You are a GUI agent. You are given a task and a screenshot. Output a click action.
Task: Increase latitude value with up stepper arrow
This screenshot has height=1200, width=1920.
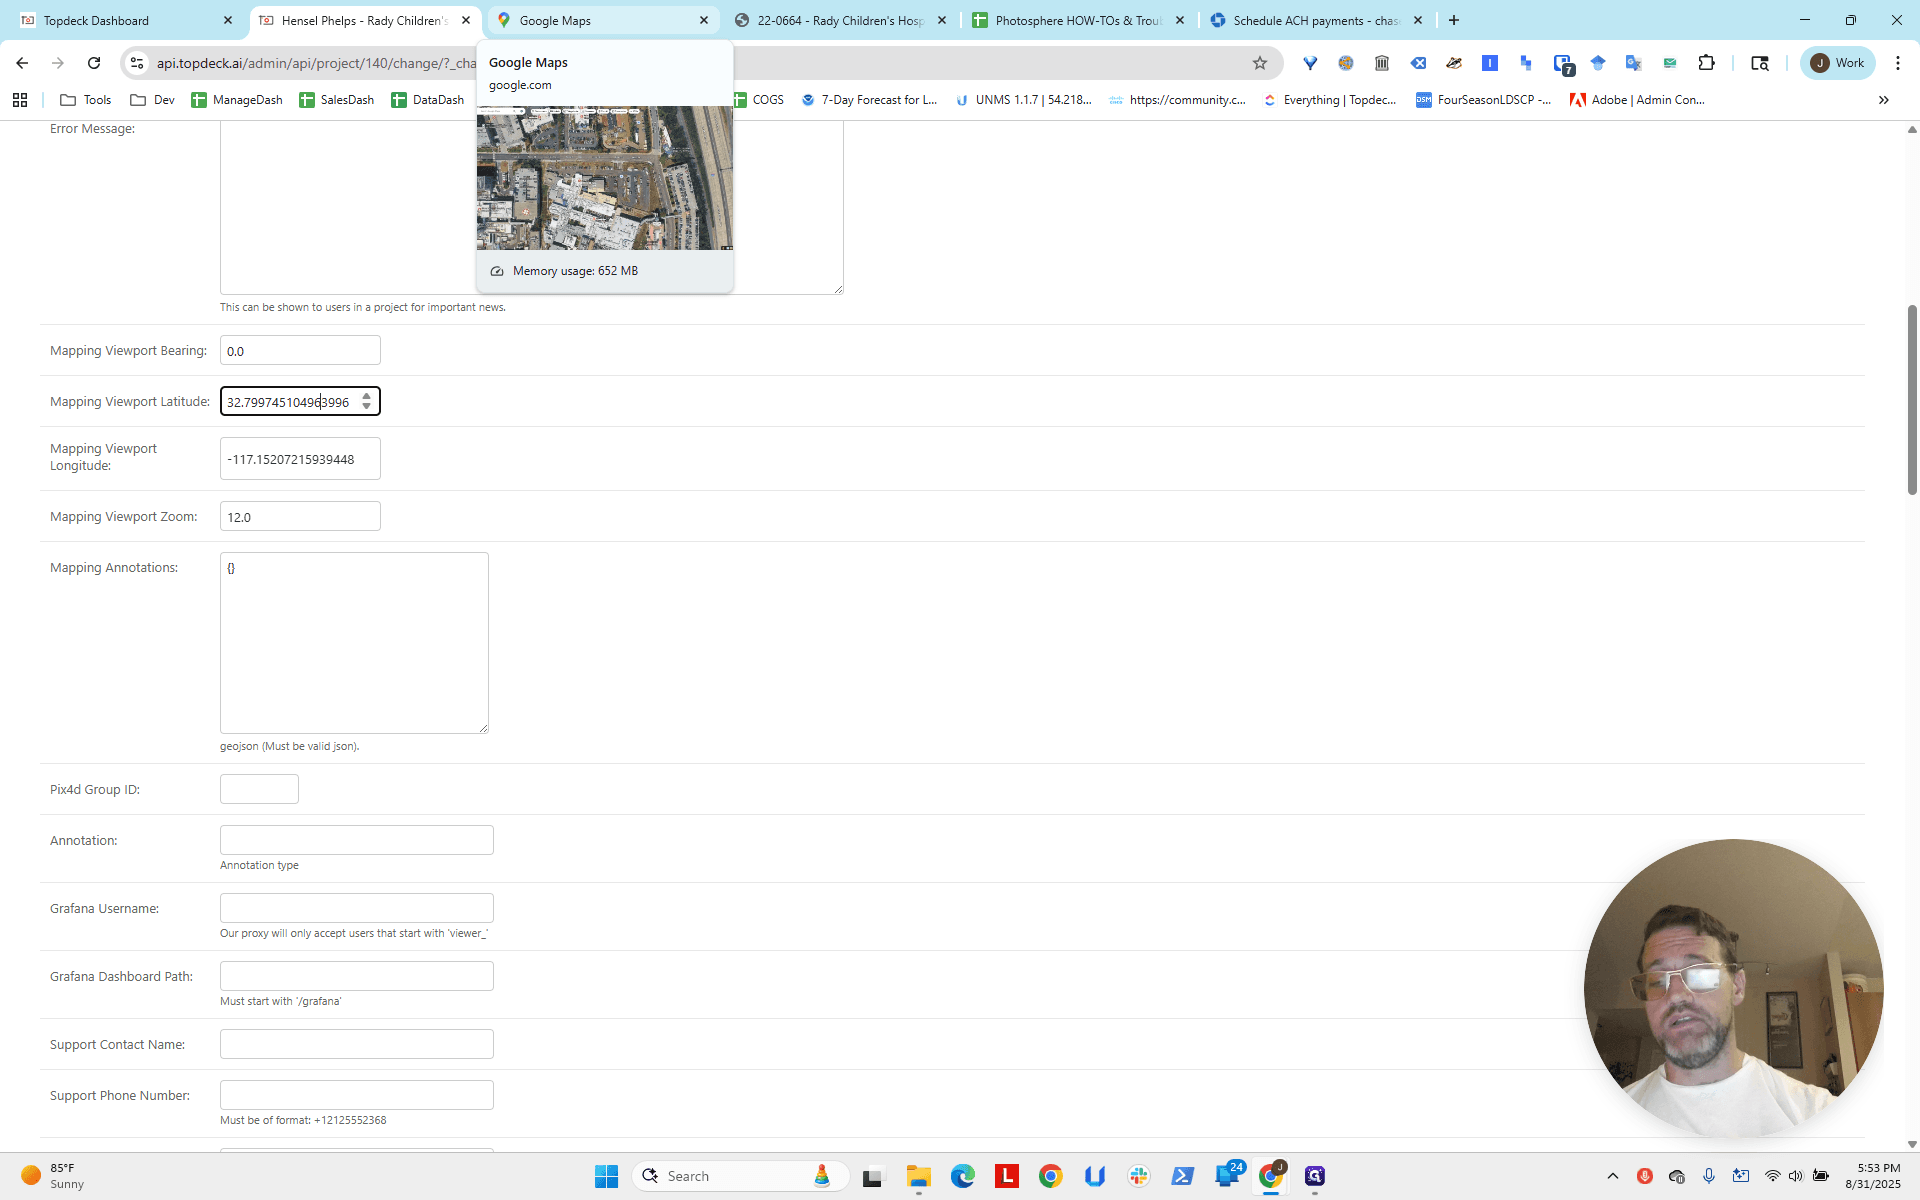[367, 396]
